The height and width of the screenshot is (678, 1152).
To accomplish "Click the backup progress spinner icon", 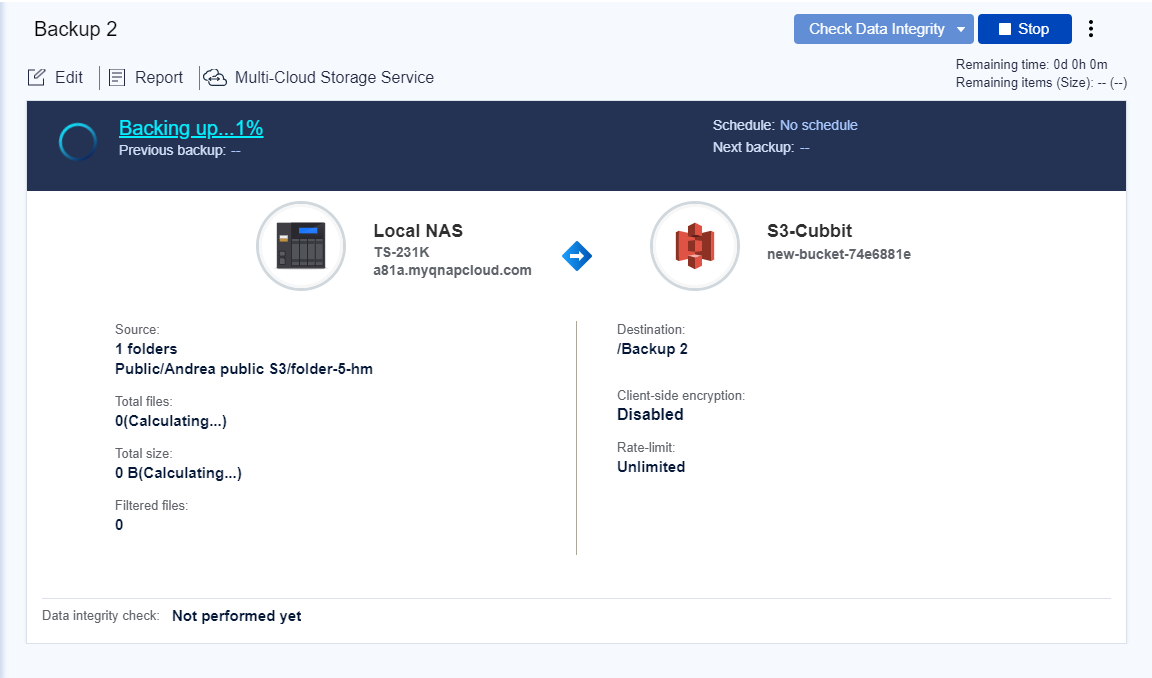I will tap(78, 142).
